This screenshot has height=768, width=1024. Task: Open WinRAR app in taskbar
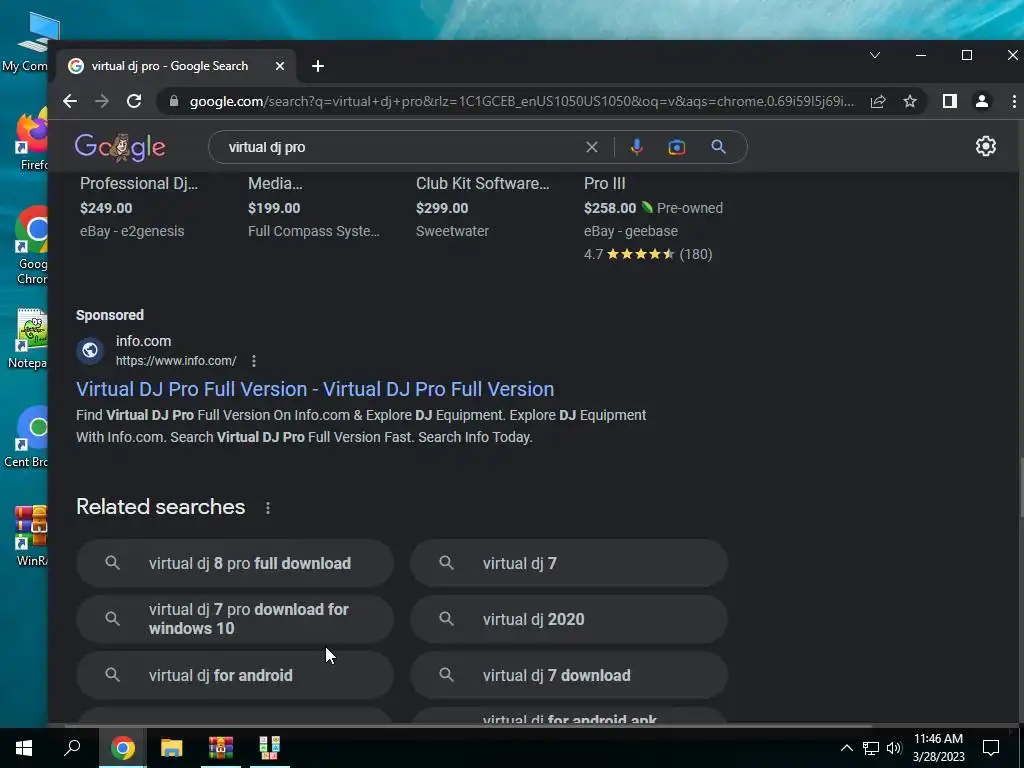[221, 748]
